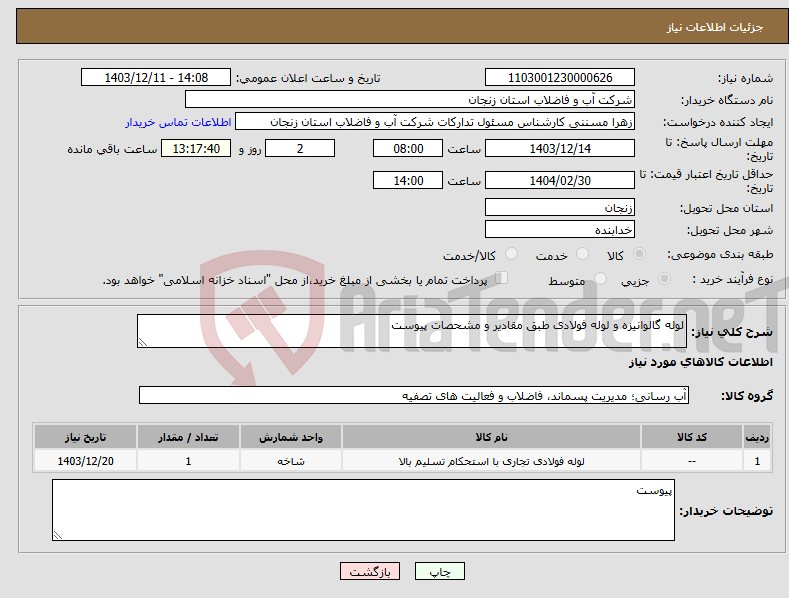The width and height of the screenshot is (789, 598).
Task: Click the request creator field زهرا مستنی
Action: tap(435, 121)
